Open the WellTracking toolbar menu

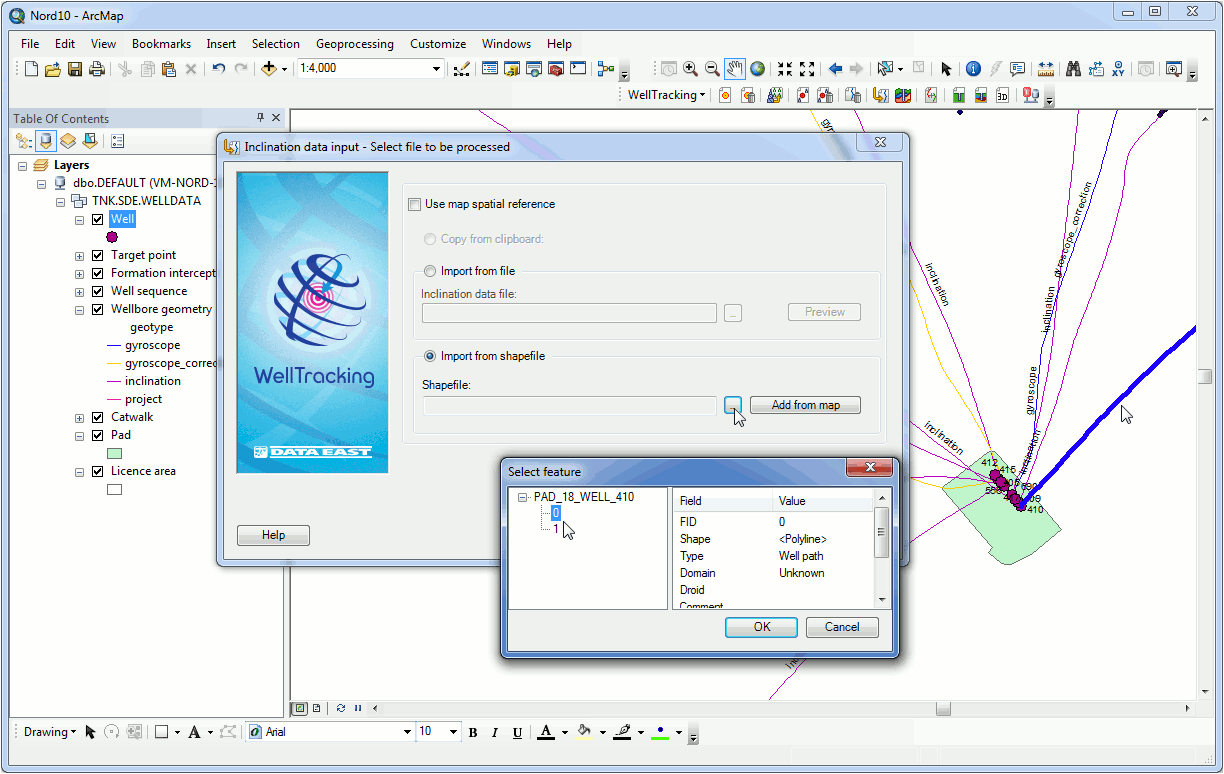(666, 95)
